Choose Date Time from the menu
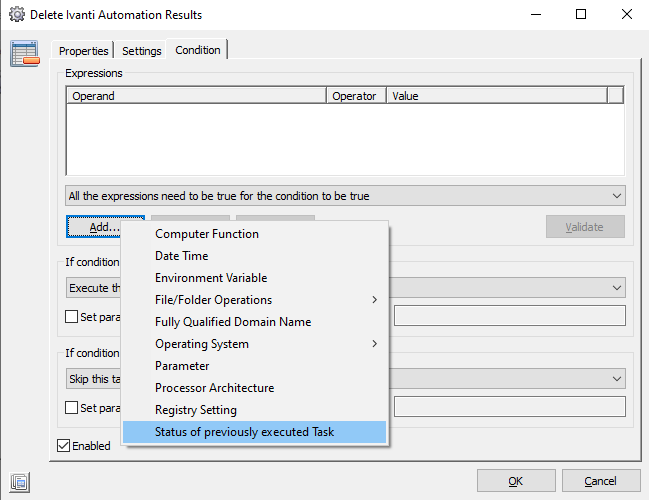The image size is (649, 500). pyautogui.click(x=255, y=256)
